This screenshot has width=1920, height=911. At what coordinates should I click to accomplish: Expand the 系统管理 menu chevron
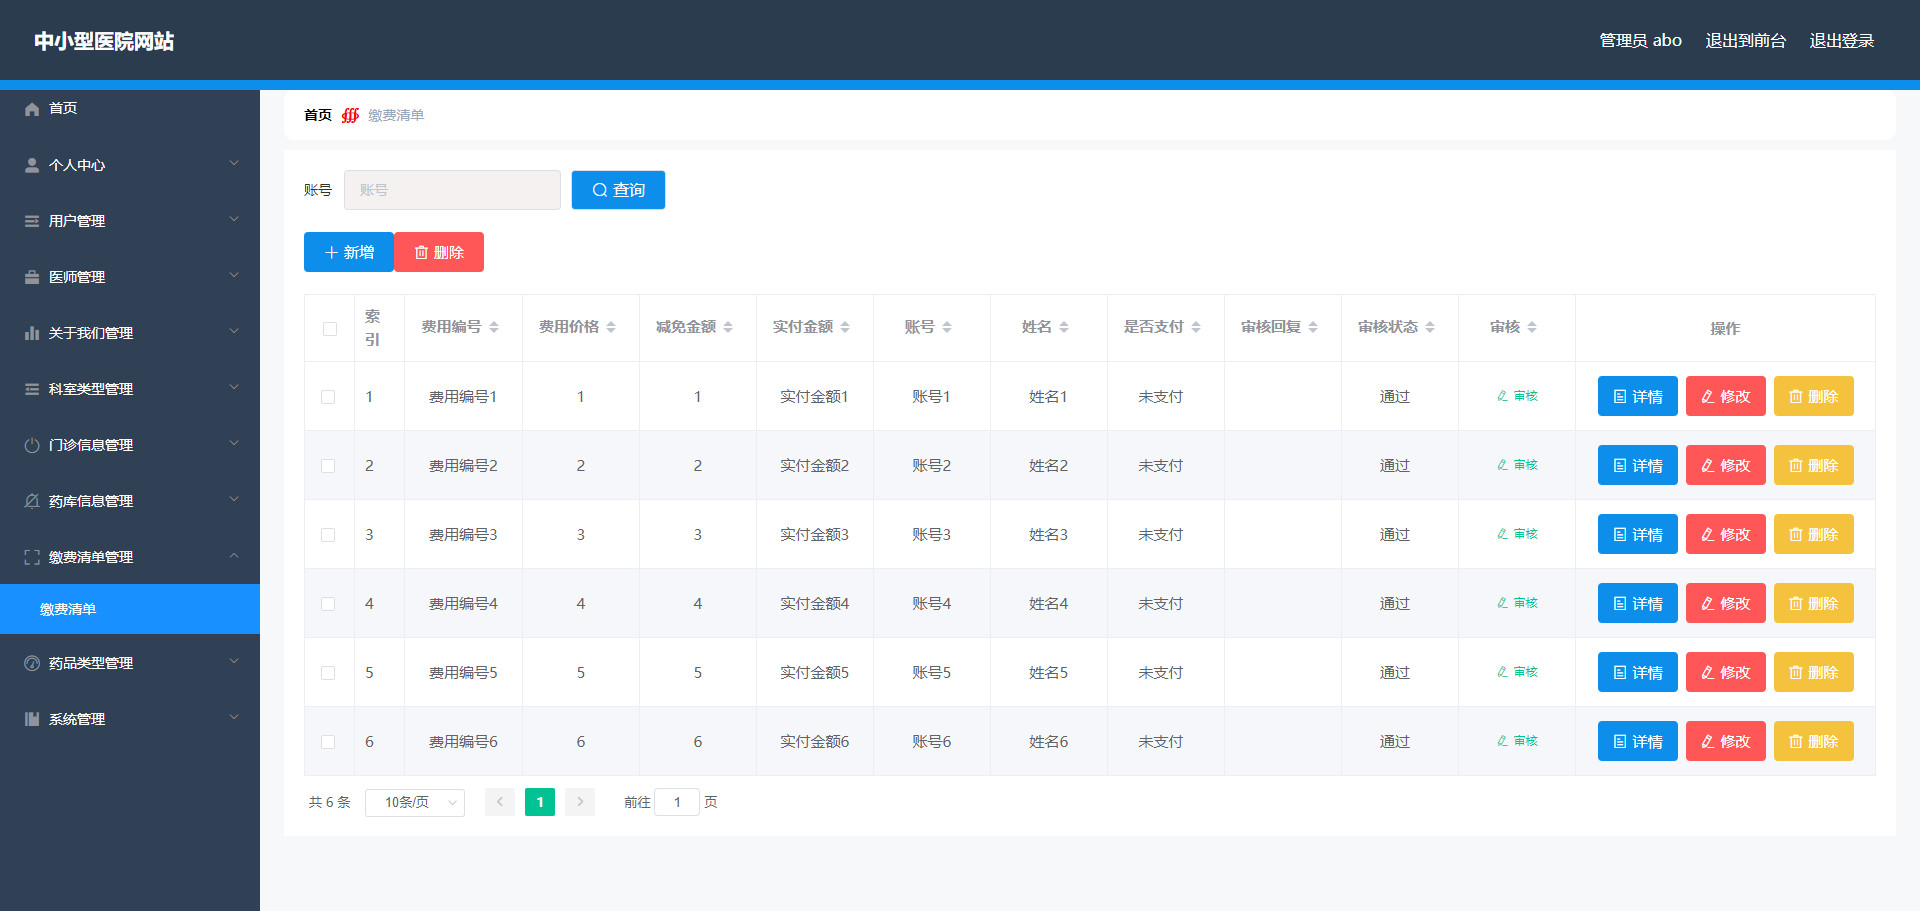click(x=234, y=717)
